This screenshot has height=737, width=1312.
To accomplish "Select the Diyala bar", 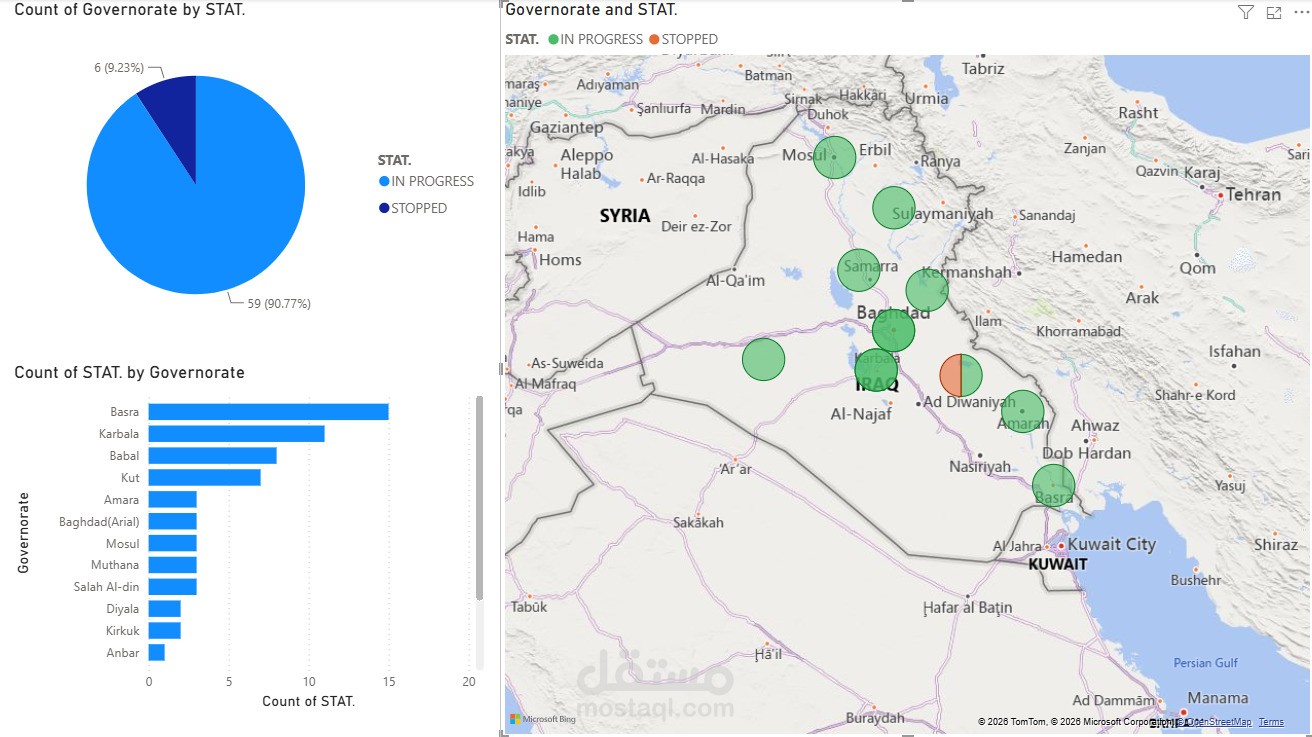I will pos(165,608).
